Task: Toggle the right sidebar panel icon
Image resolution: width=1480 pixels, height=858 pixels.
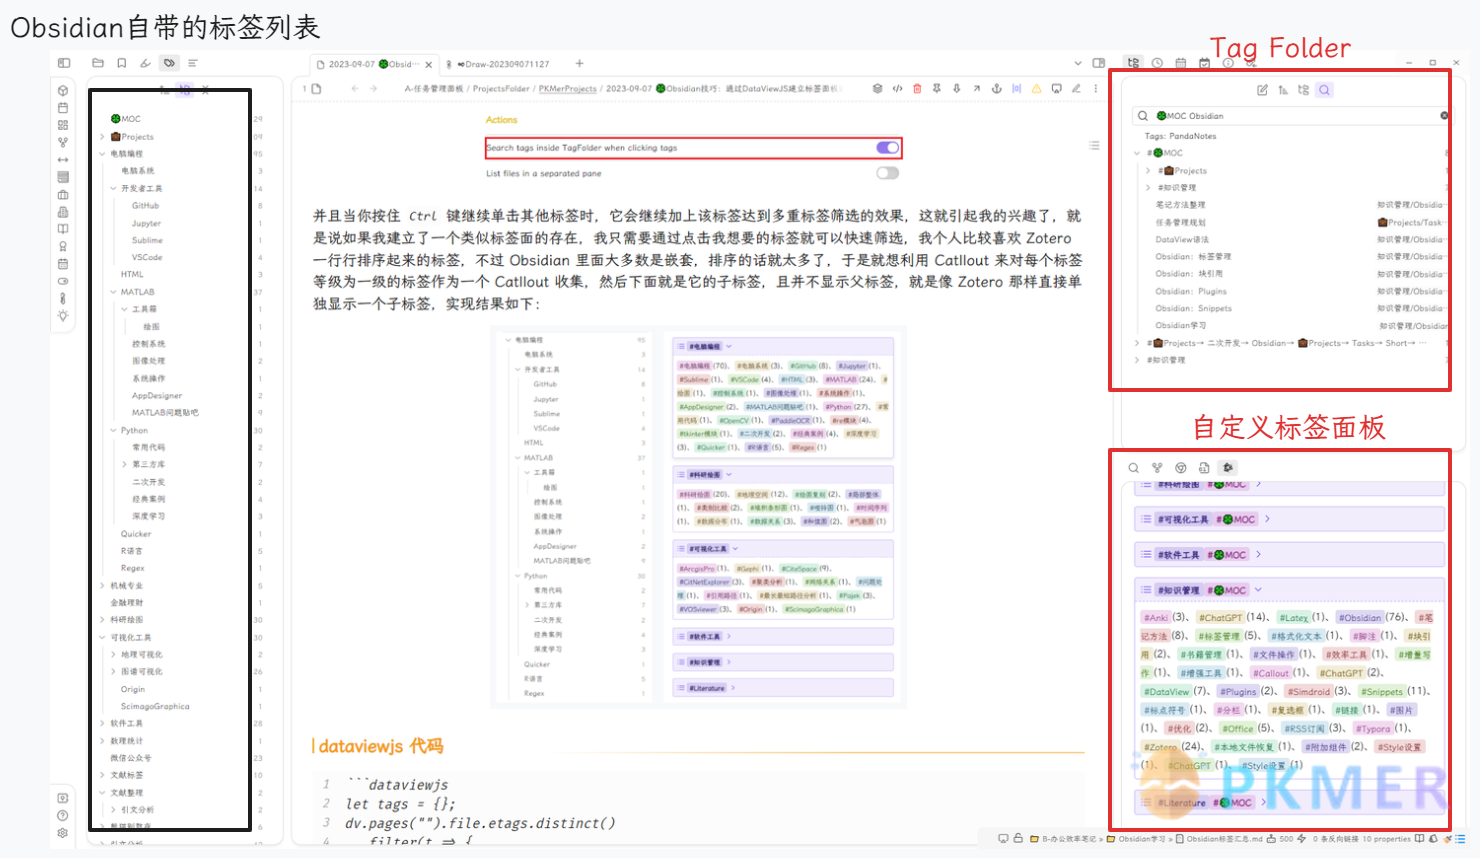Action: coord(1099,63)
